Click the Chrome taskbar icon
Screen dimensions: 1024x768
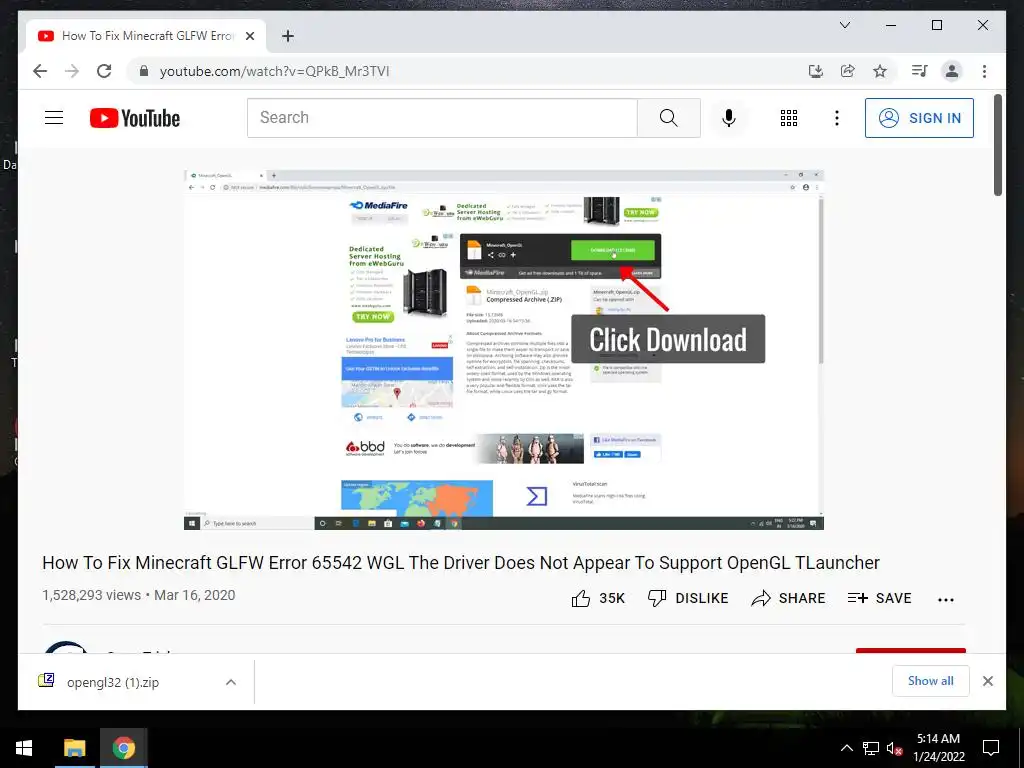click(123, 748)
